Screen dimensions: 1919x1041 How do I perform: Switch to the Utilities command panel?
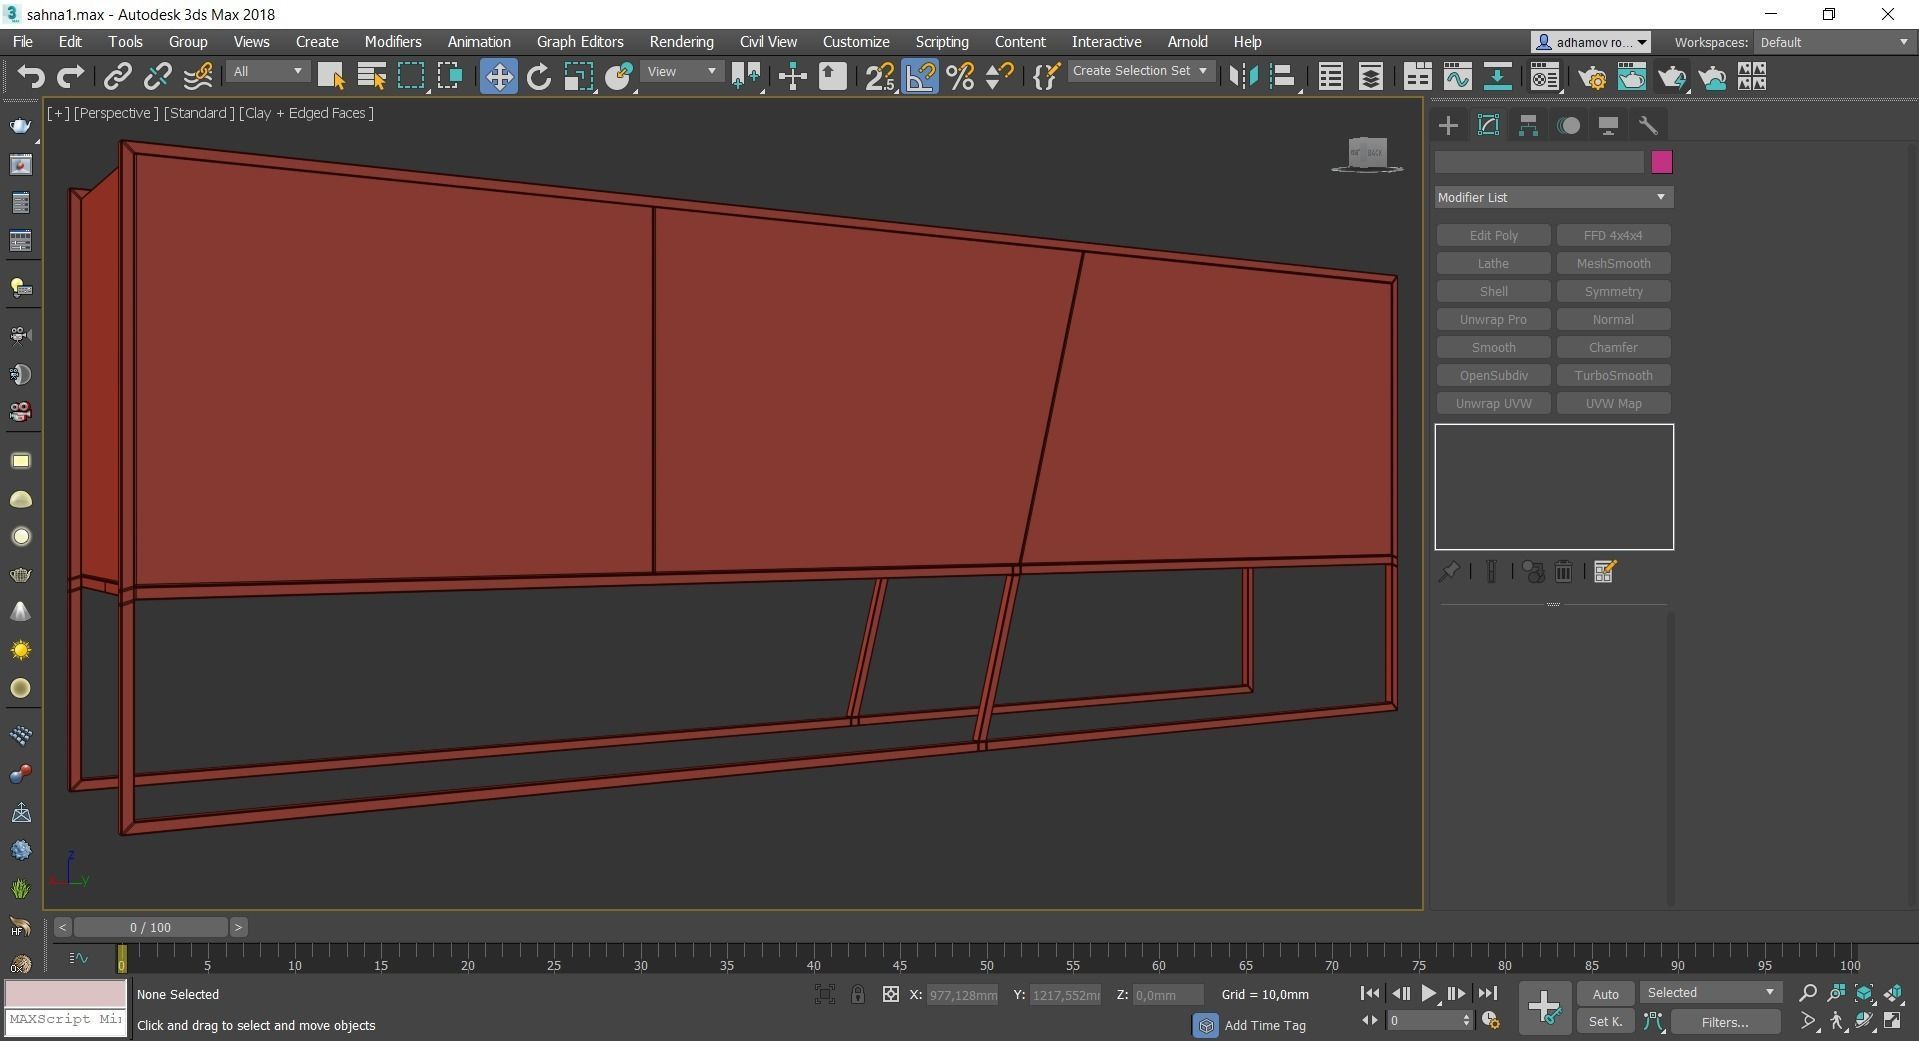tap(1648, 125)
